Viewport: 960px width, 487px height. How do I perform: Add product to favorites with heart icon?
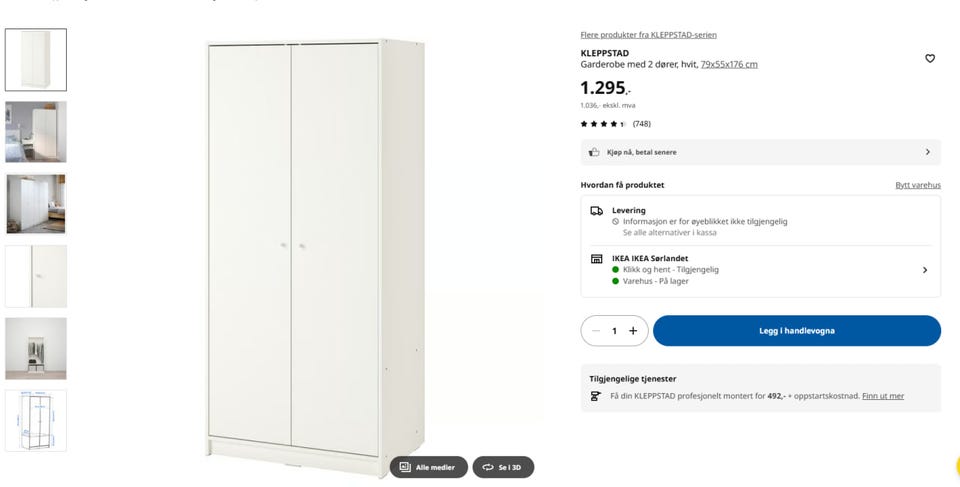click(929, 59)
